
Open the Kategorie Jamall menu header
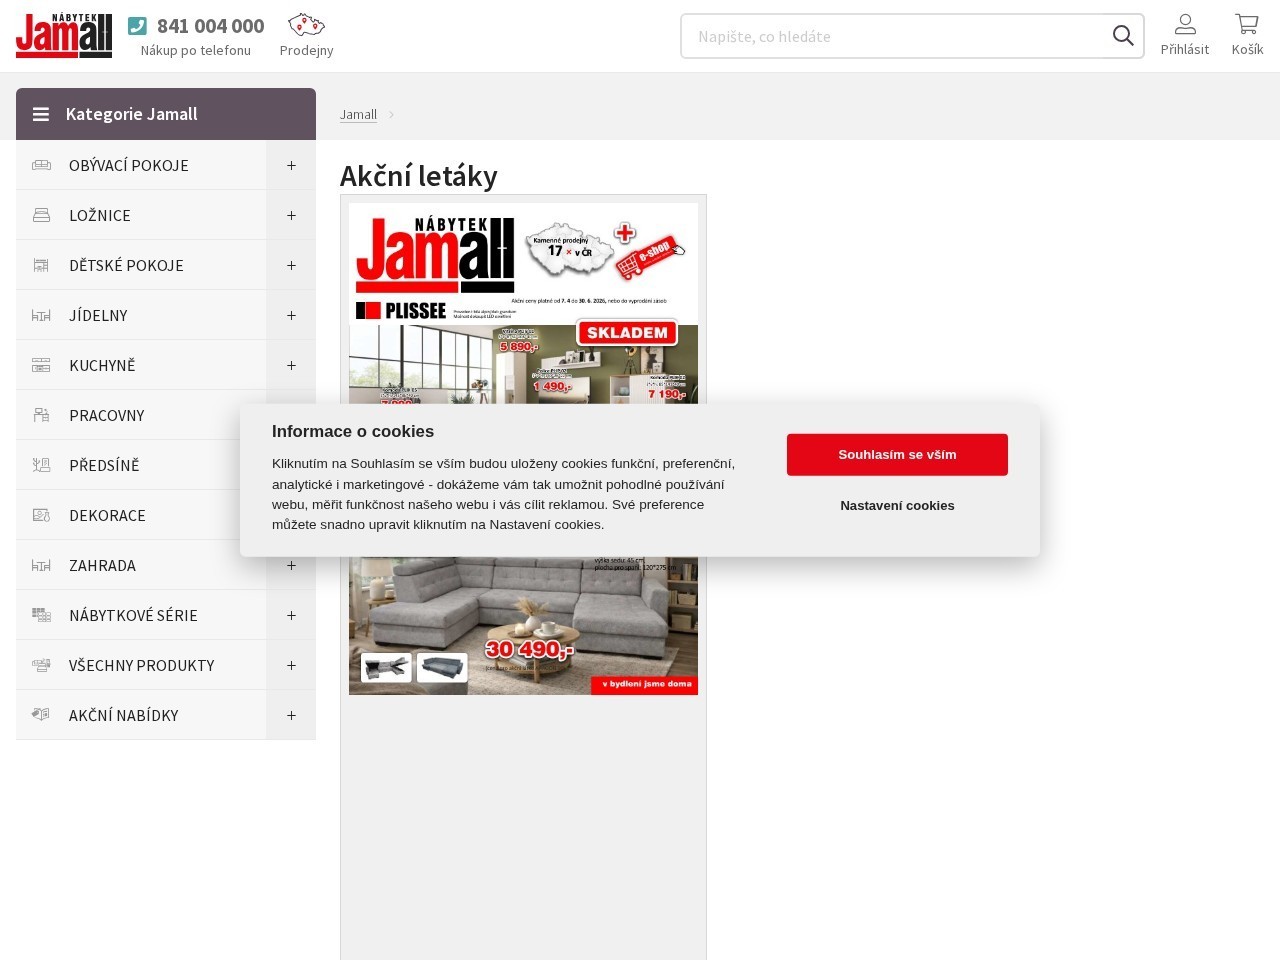pyautogui.click(x=166, y=114)
